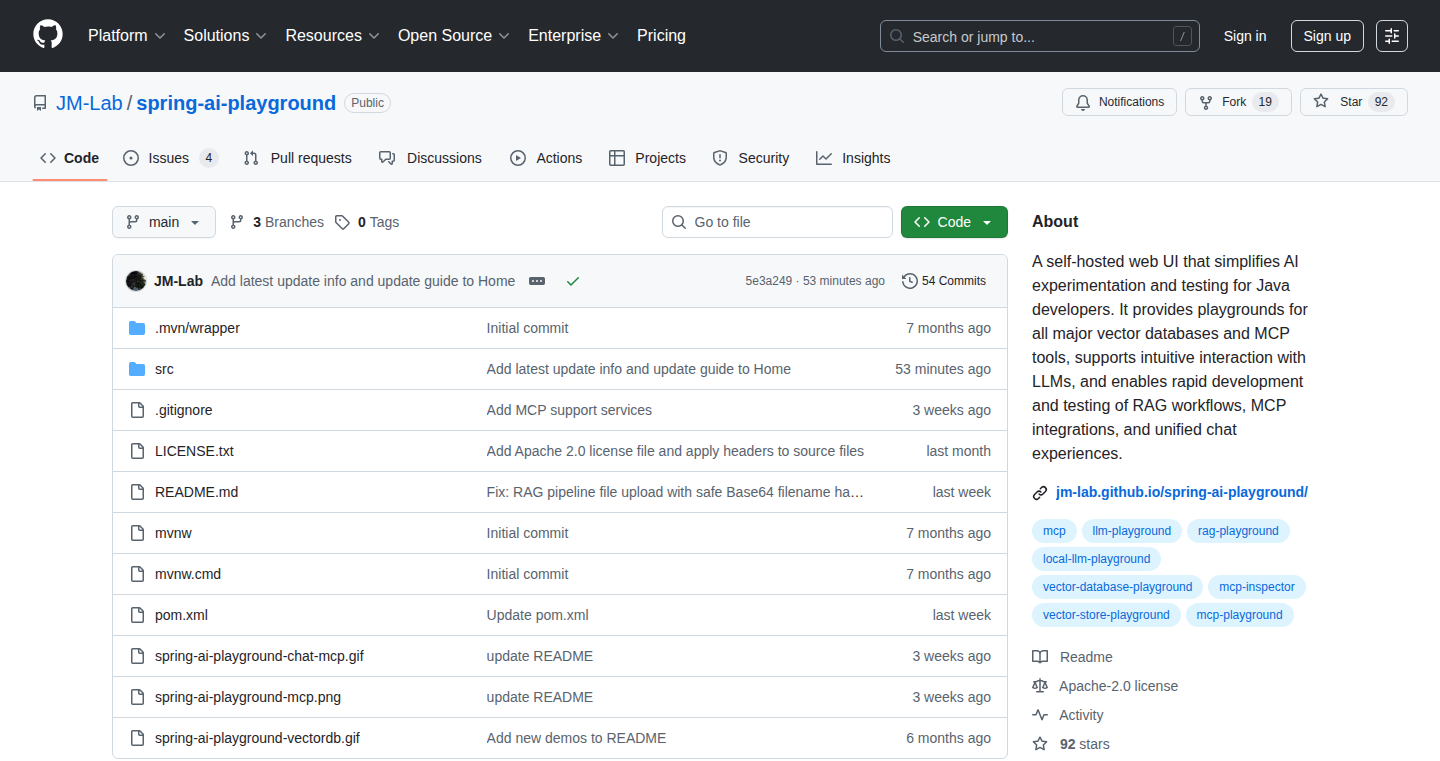The height and width of the screenshot is (761, 1440).
Task: Open the mcp-inspector topic tag
Action: 1257,587
